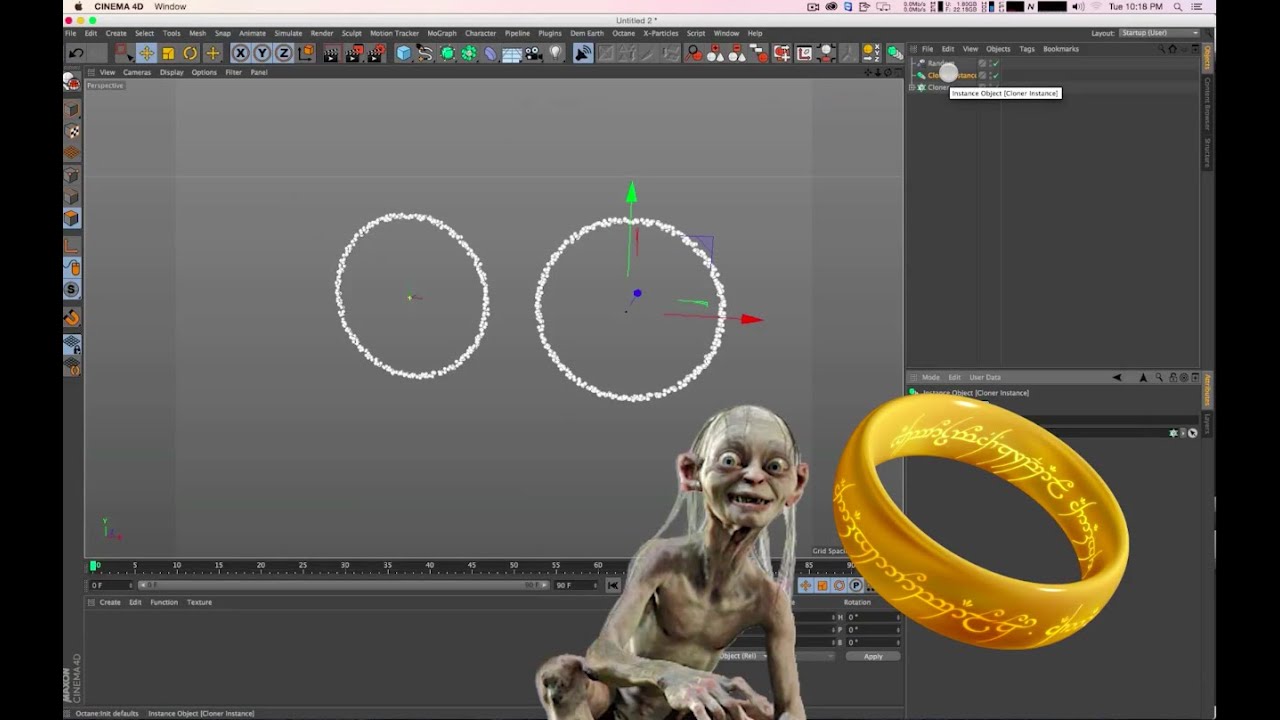
Task: Open the Layout Startup (User) dropdown
Action: [1159, 33]
